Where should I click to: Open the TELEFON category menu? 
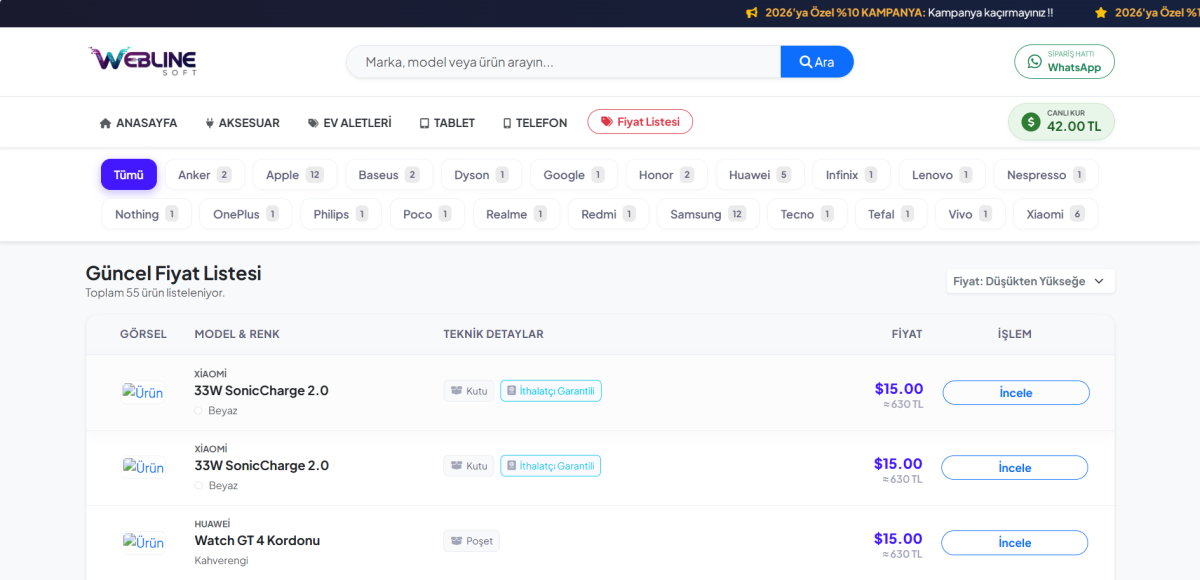tap(534, 123)
